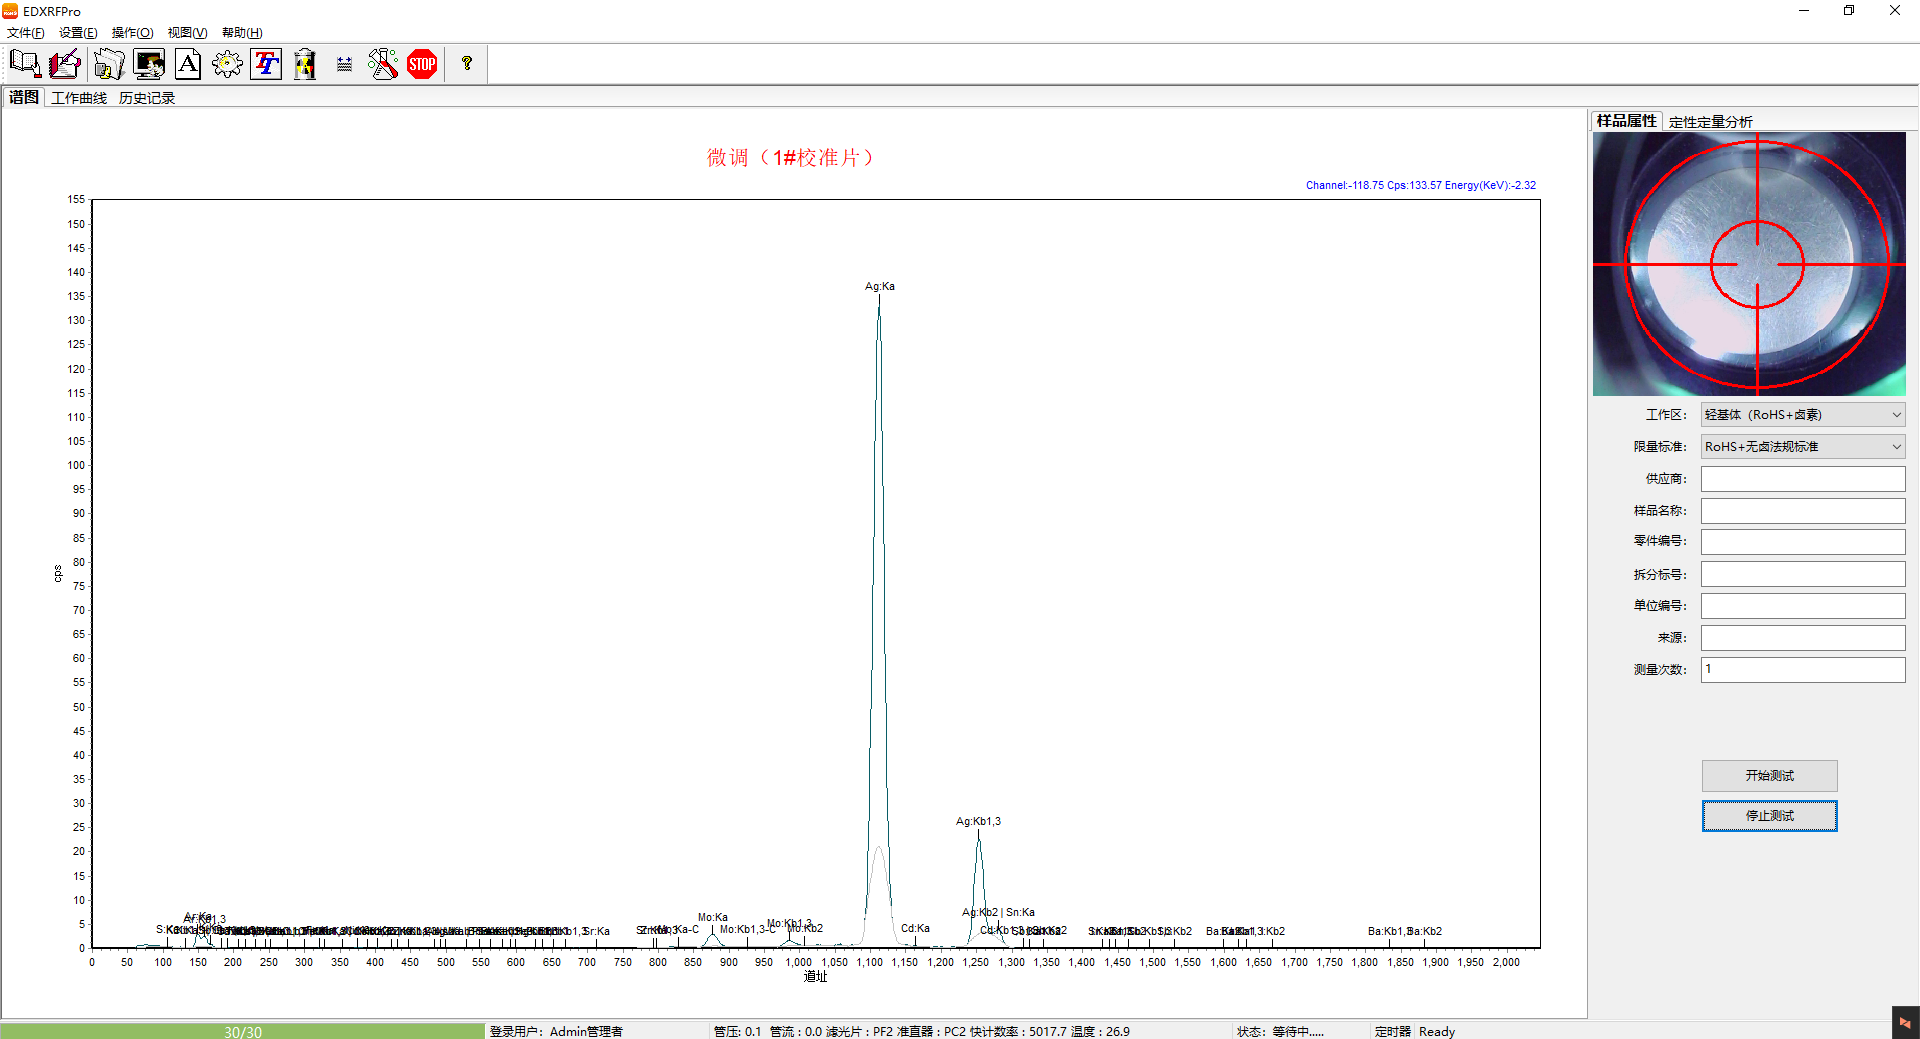
Task: Click the folders with key icon
Action: 109,64
